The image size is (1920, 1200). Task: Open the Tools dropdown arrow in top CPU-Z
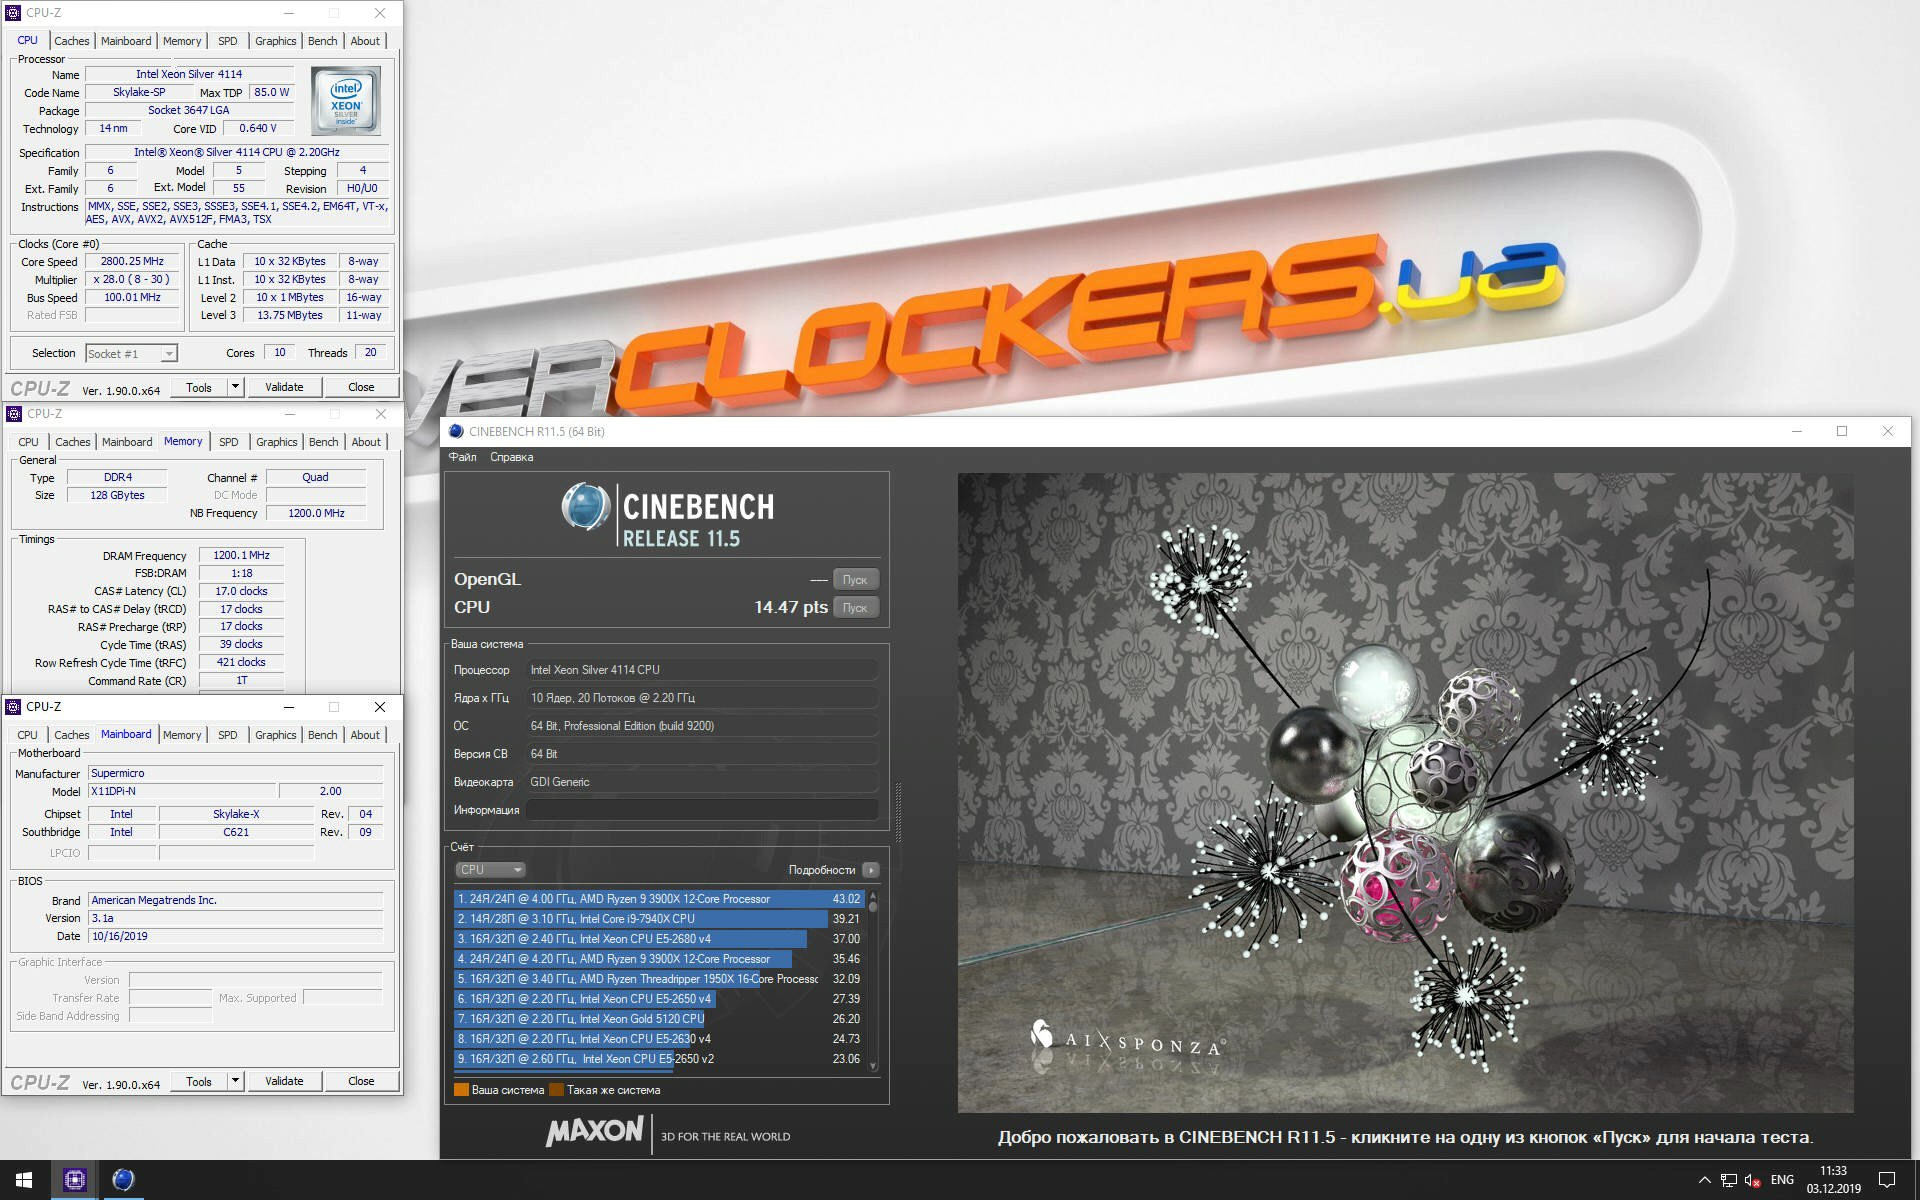235,387
